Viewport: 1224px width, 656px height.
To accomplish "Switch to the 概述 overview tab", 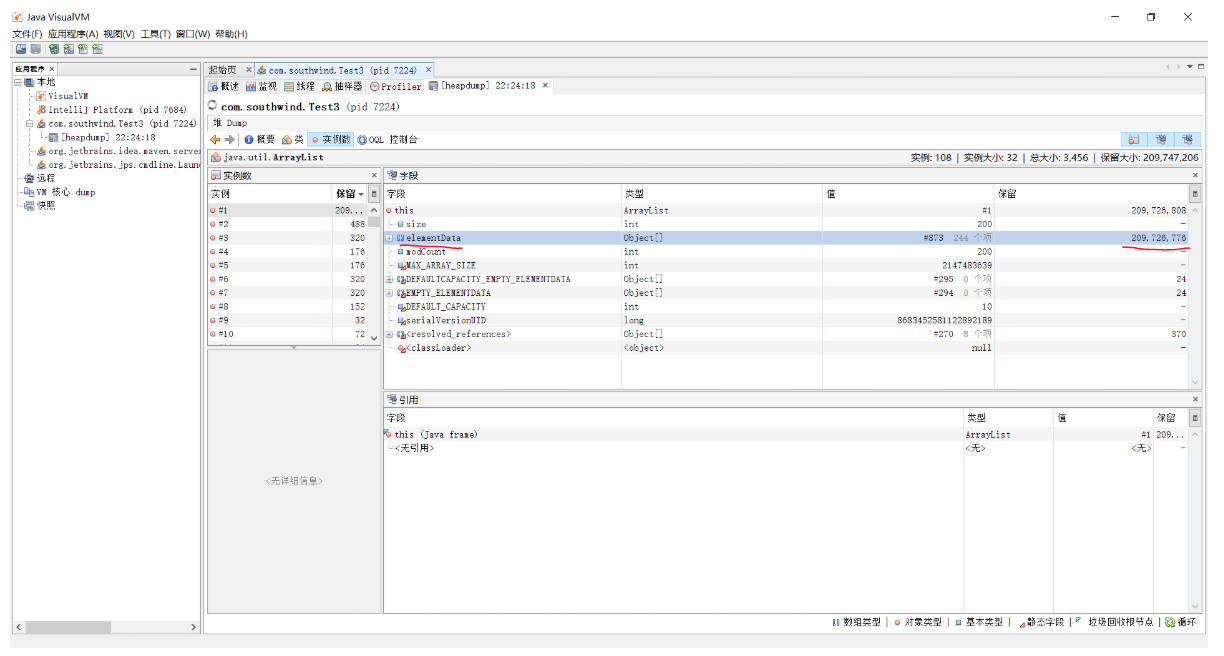I will [224, 87].
